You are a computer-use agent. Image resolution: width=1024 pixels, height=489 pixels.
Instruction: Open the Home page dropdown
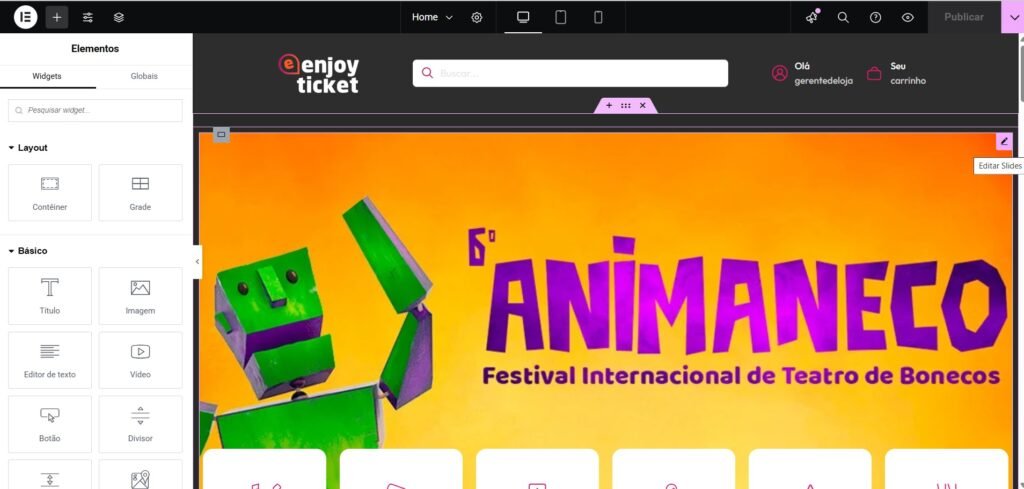[x=432, y=18]
